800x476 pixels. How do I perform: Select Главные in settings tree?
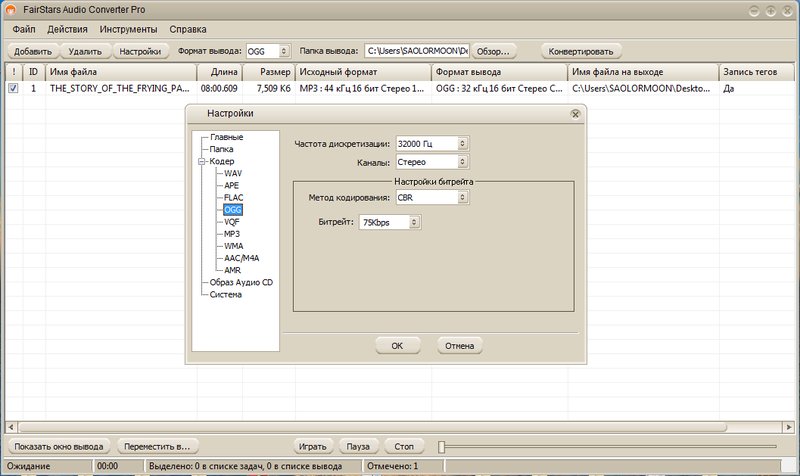pos(227,137)
